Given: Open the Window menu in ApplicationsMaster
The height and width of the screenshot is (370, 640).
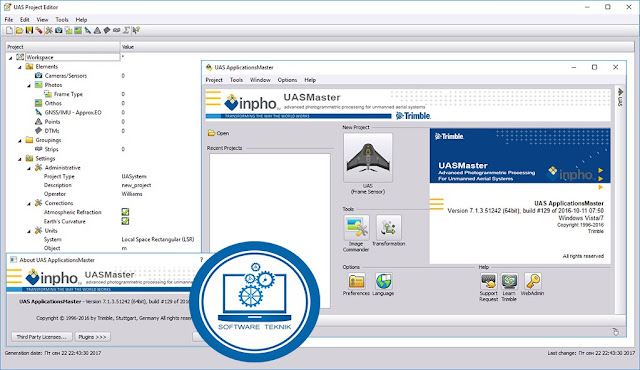Looking at the screenshot, I should click(x=260, y=80).
